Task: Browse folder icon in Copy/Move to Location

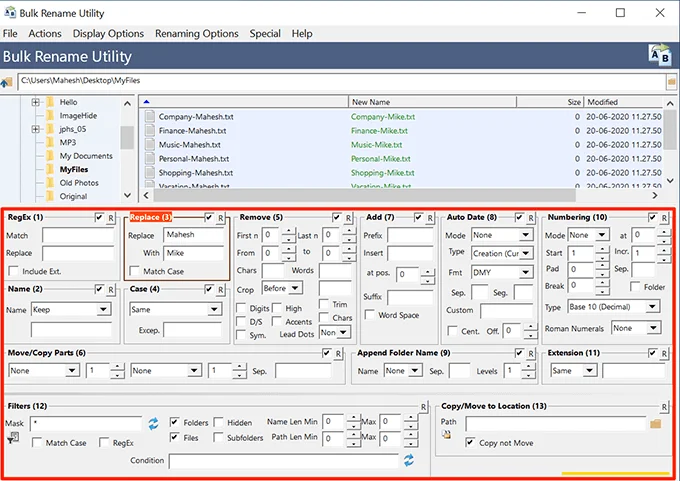Action: click(x=656, y=424)
